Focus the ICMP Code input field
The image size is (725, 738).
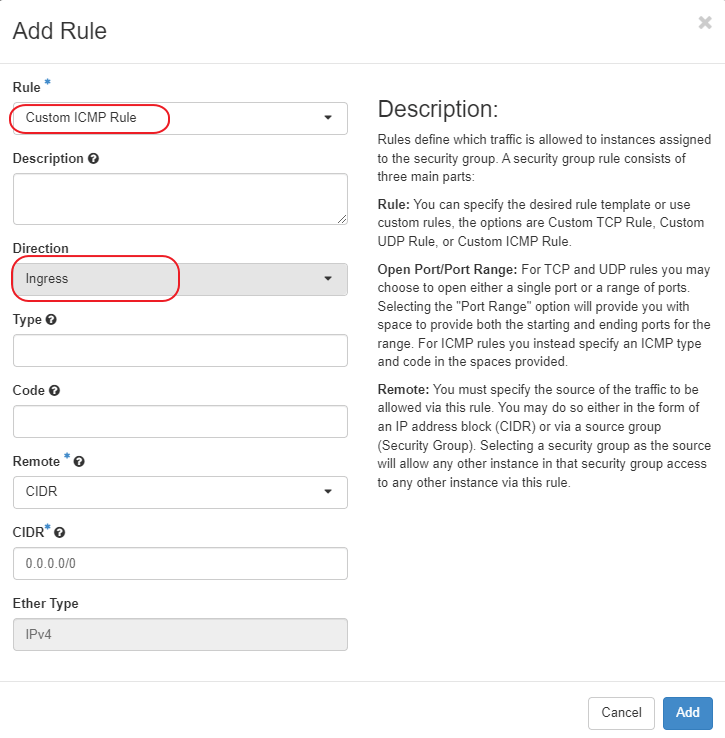(180, 421)
